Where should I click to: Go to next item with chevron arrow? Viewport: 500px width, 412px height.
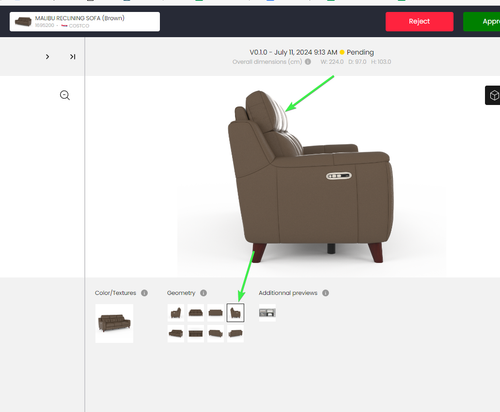pos(47,57)
